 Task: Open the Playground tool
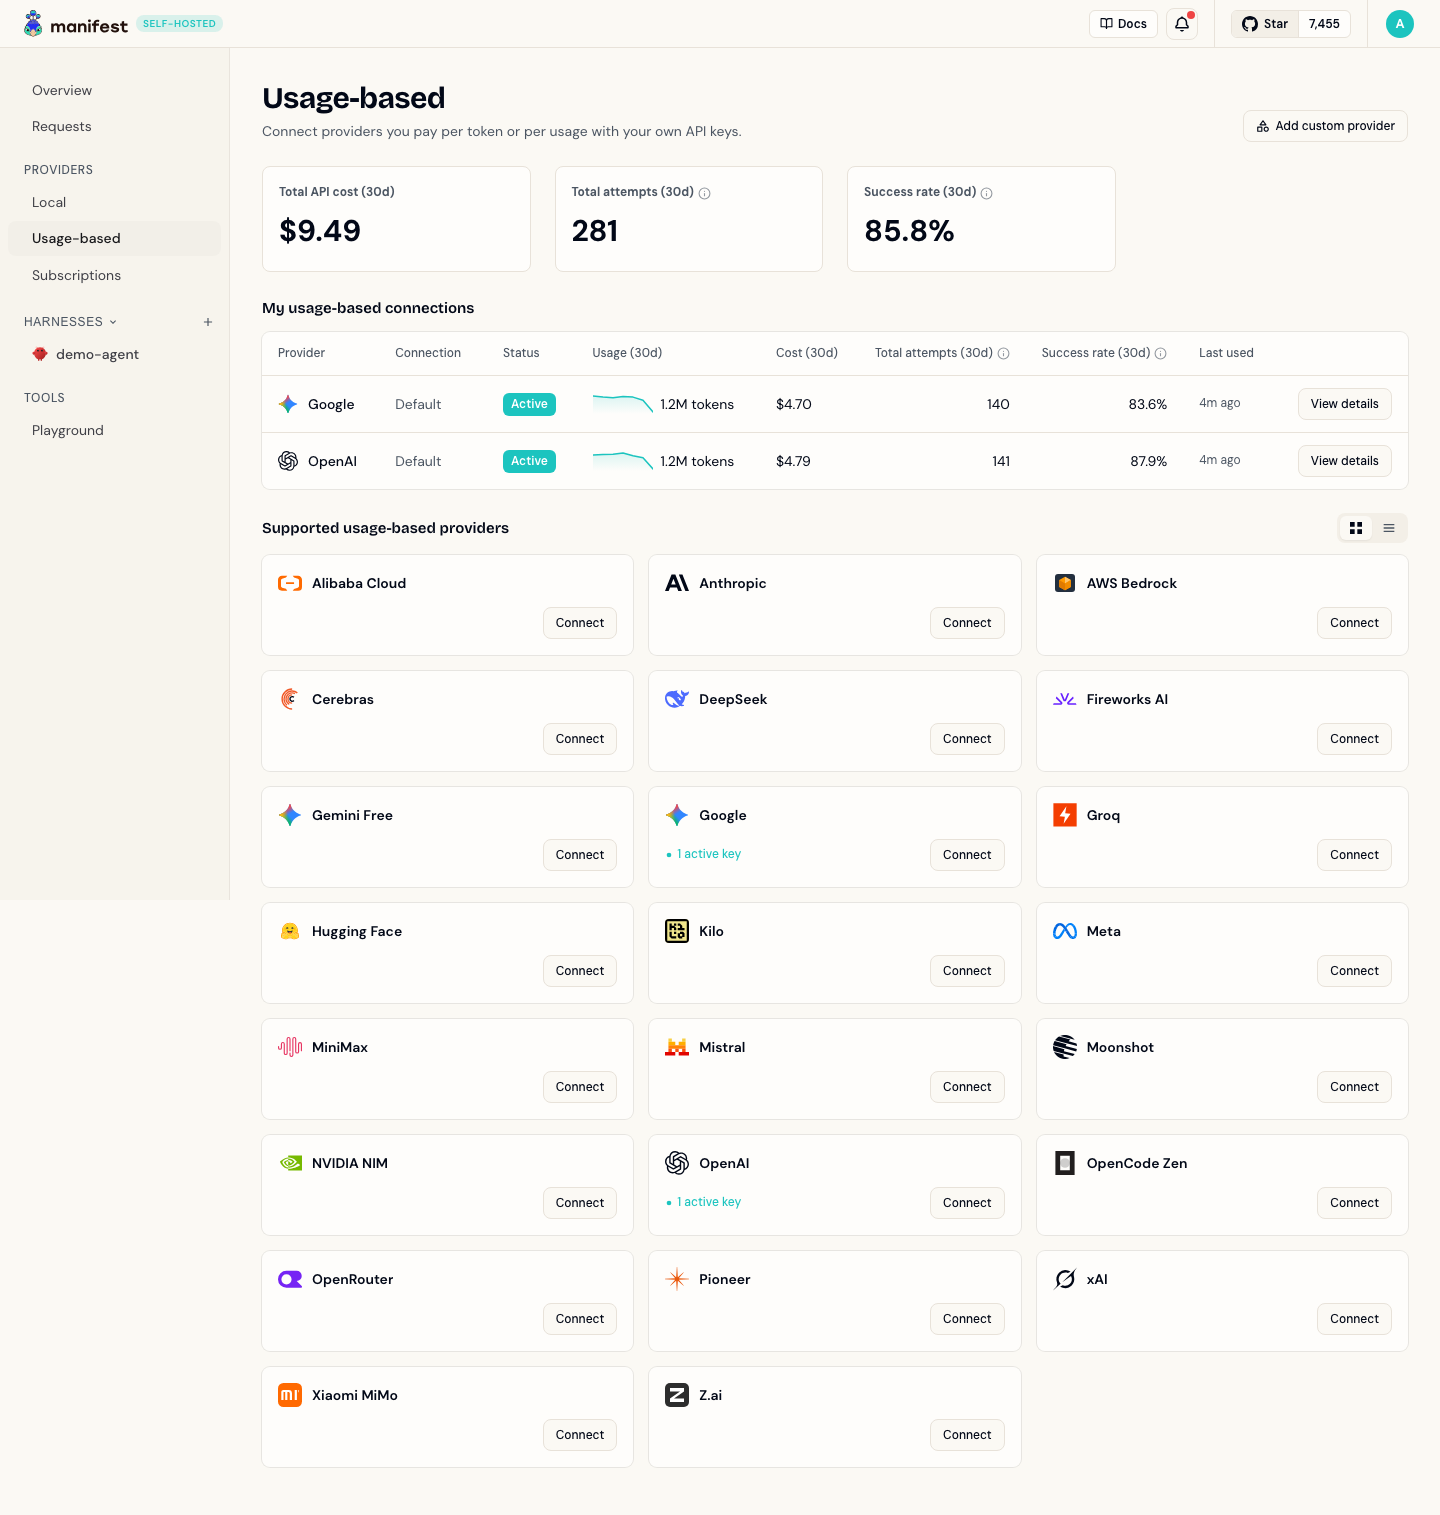pyautogui.click(x=114, y=430)
